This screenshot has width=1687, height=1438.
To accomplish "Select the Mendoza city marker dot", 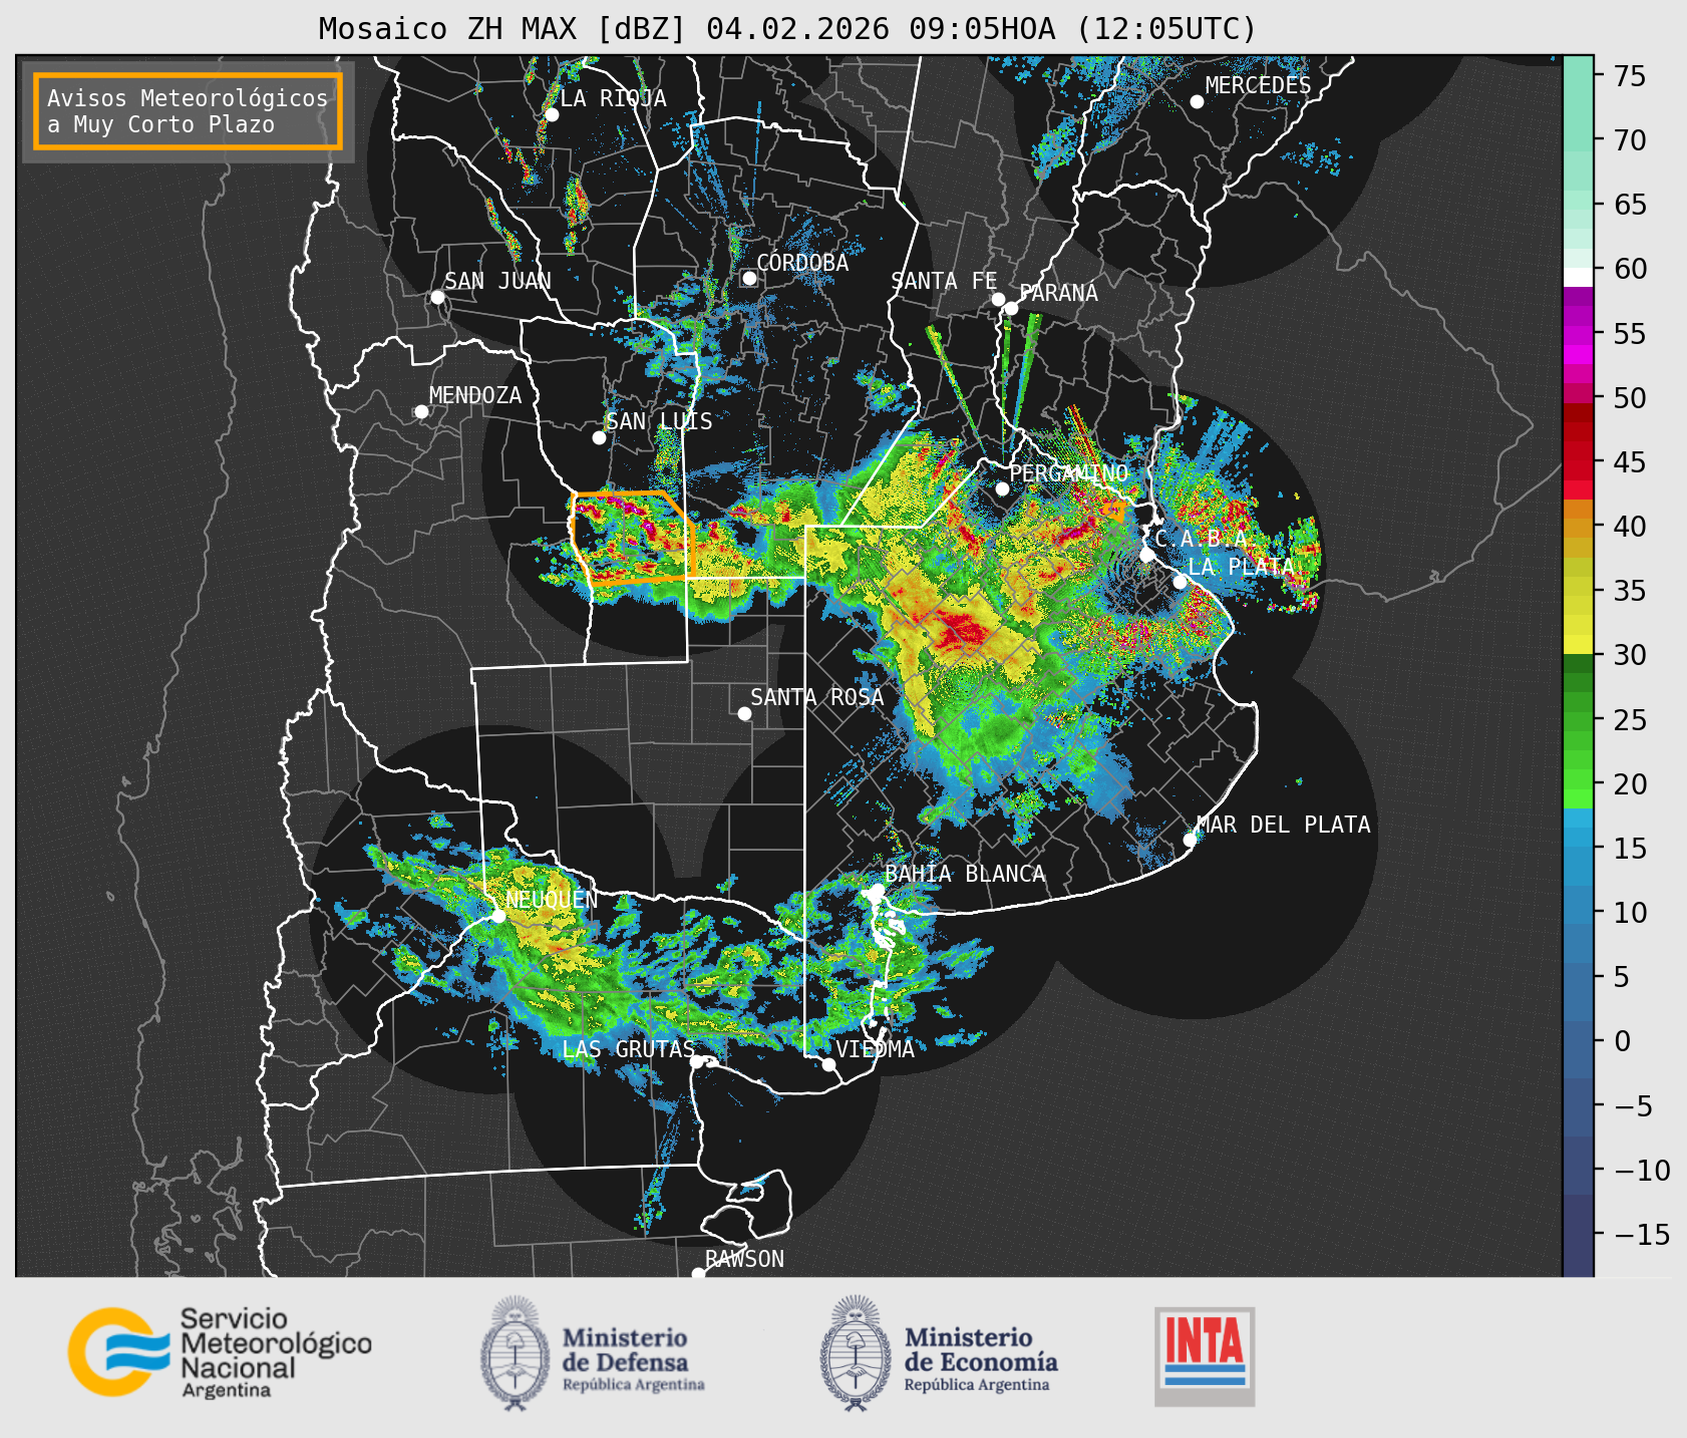I will (421, 412).
